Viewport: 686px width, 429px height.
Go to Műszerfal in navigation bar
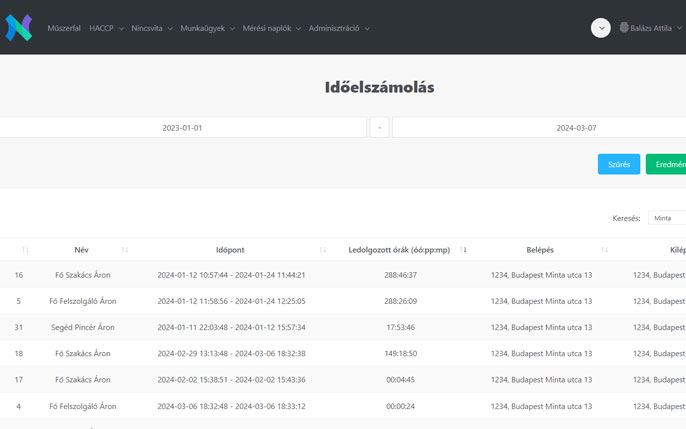[64, 28]
